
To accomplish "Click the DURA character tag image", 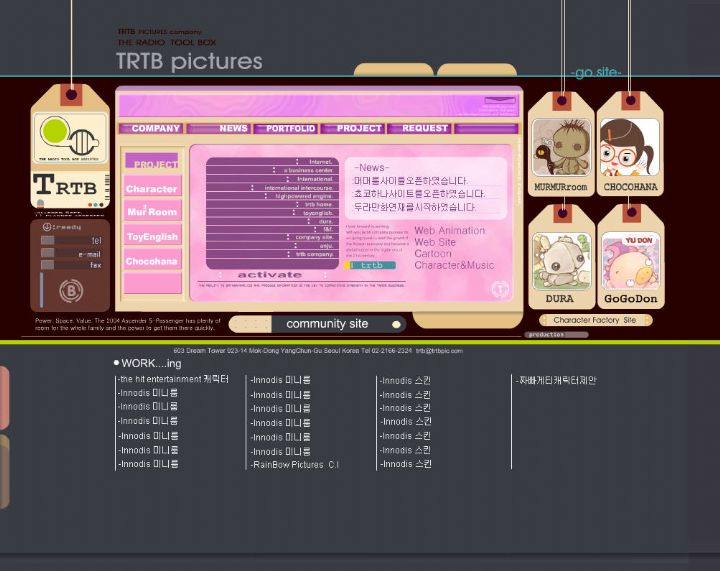I will coord(561,262).
